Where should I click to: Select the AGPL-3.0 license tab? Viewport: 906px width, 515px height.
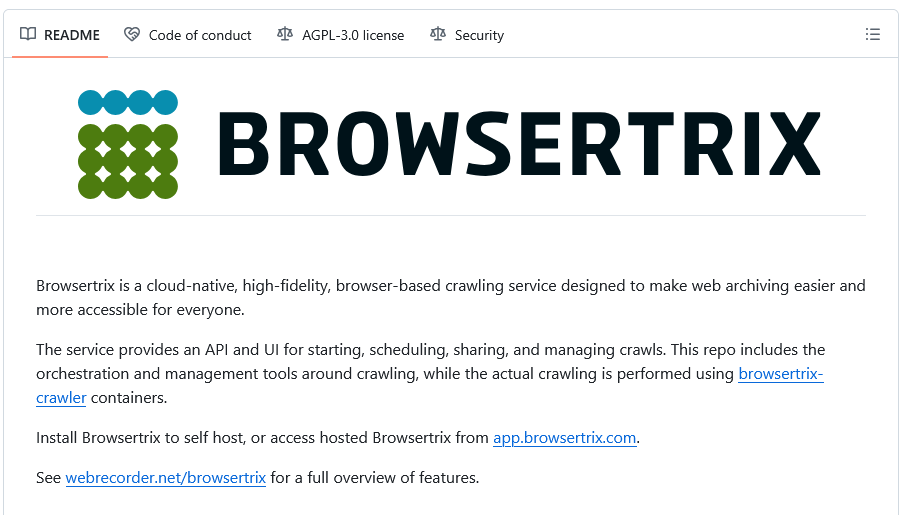point(353,35)
